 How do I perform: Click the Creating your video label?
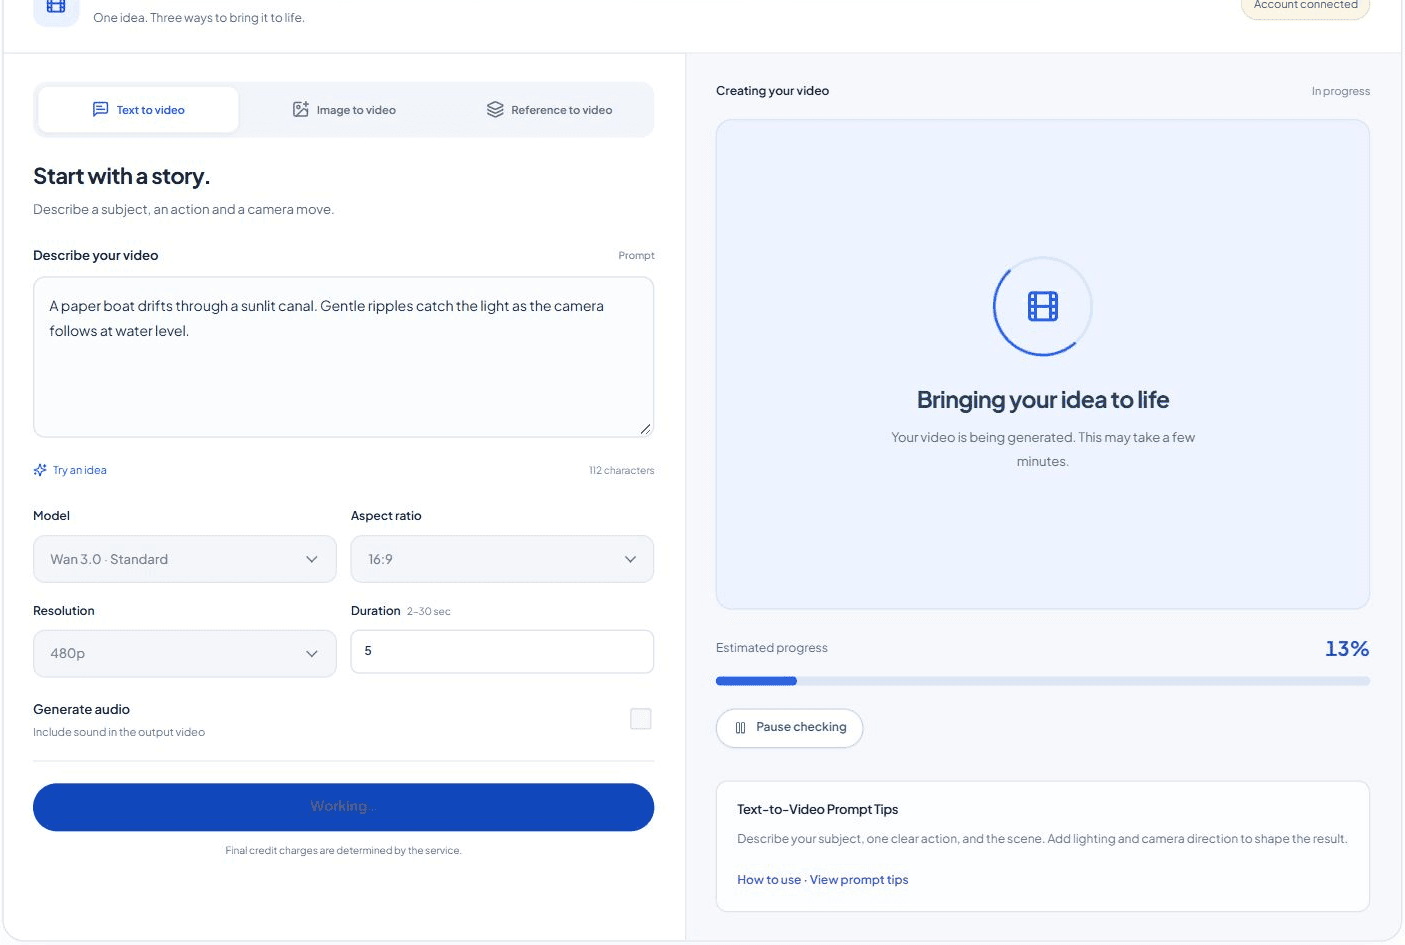click(772, 91)
